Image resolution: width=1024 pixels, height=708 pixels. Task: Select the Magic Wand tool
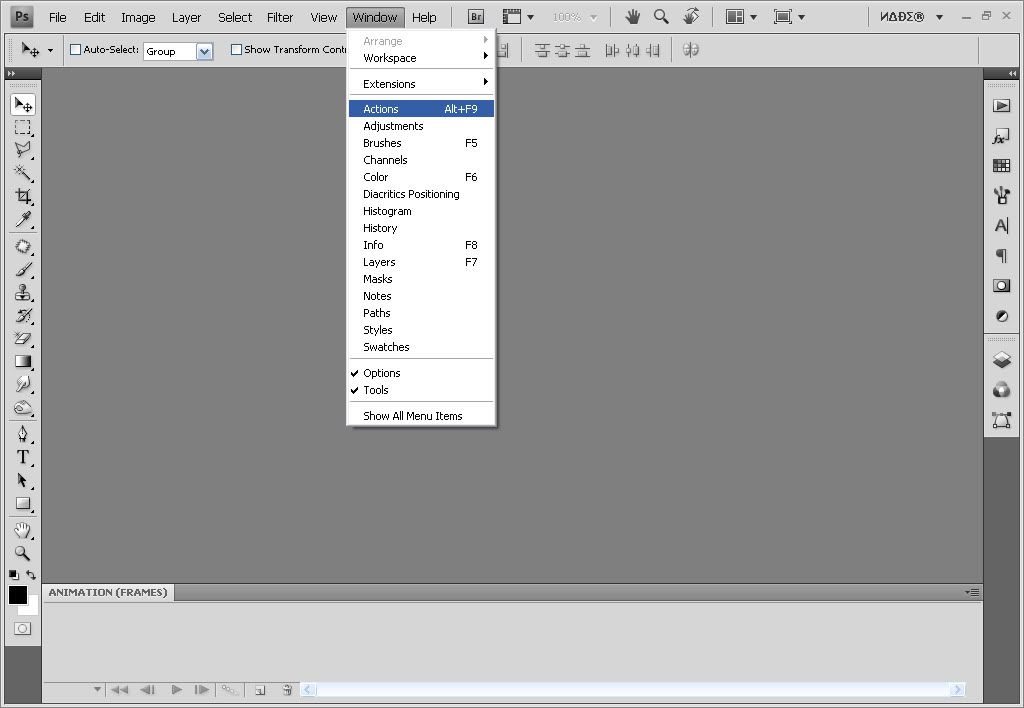pos(23,173)
